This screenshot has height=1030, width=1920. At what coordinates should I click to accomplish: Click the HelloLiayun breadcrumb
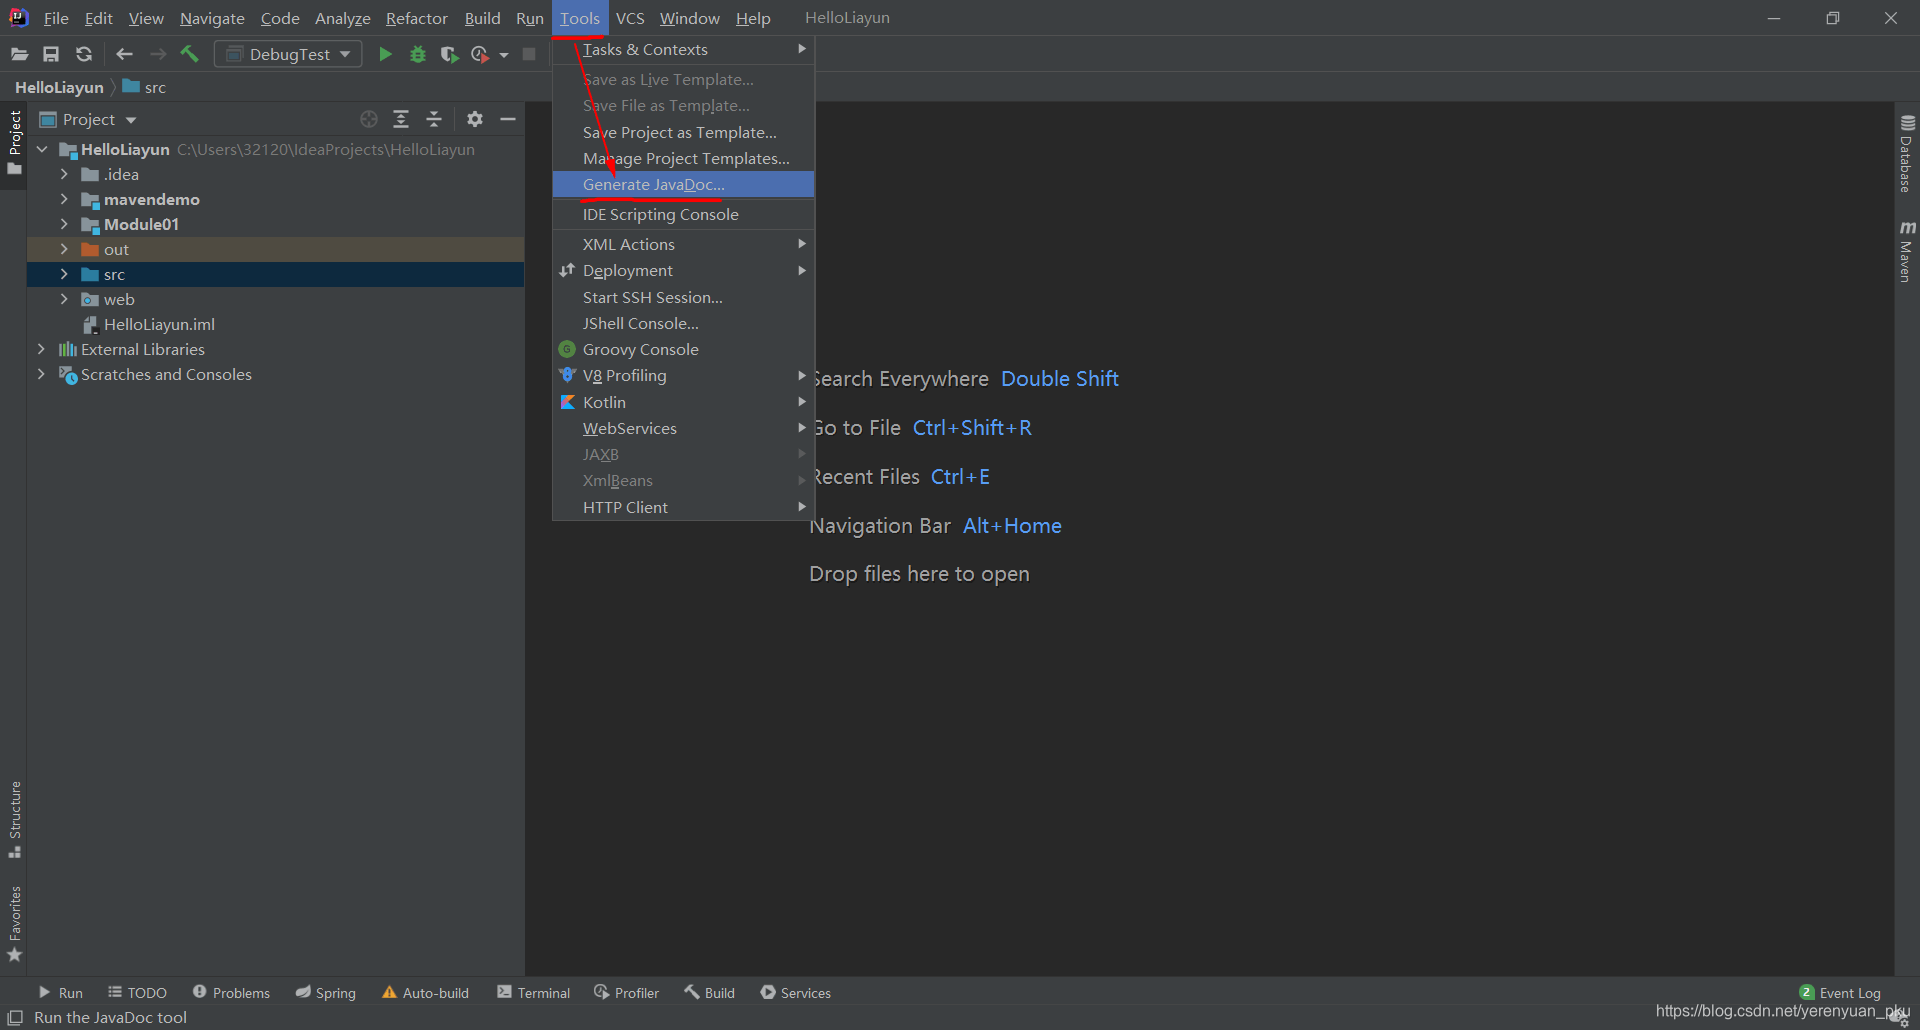(x=59, y=87)
